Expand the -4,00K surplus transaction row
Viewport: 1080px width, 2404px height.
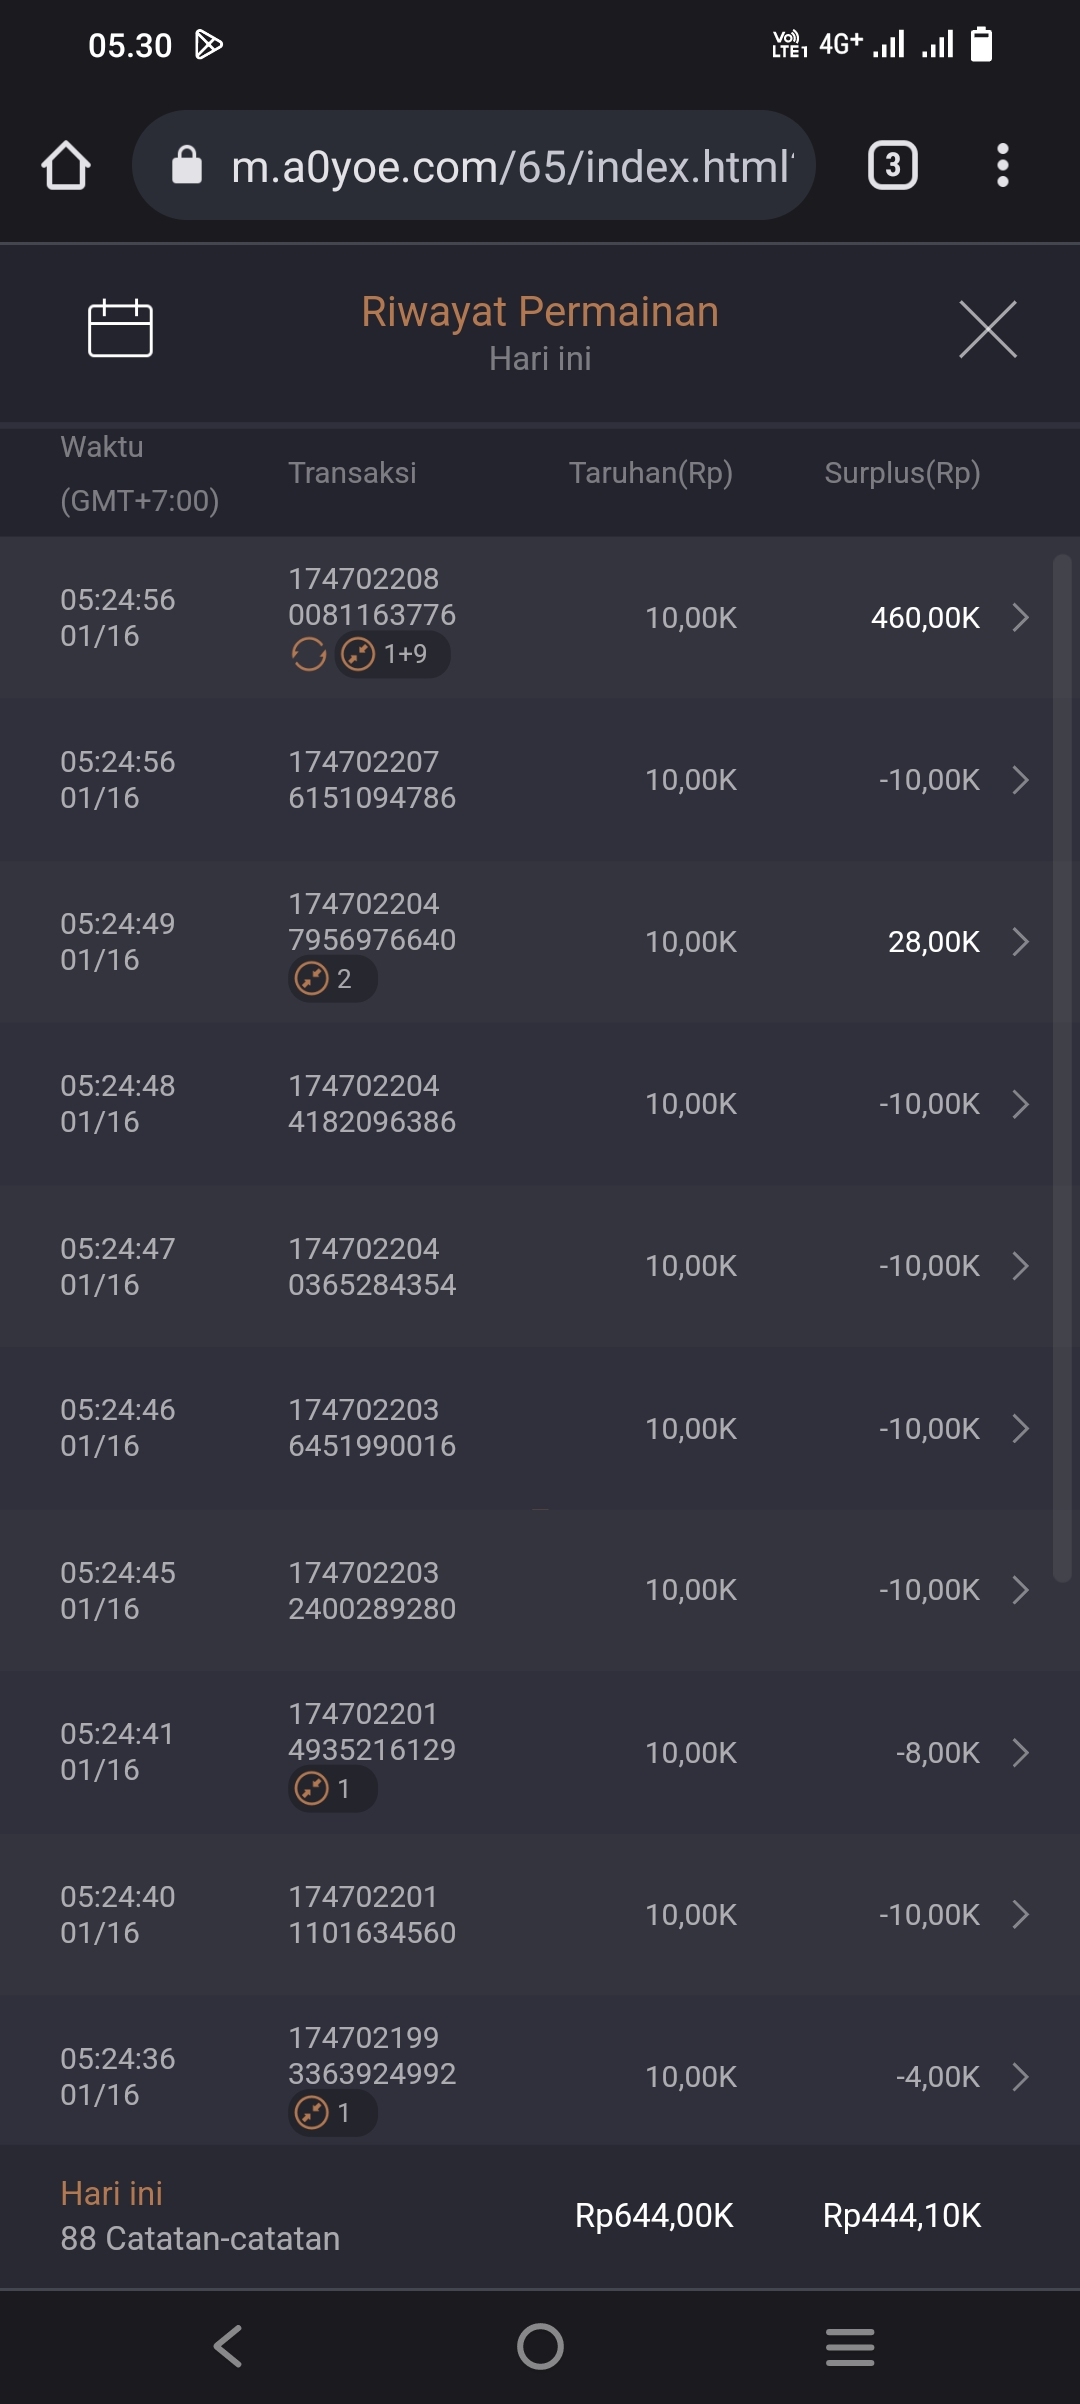click(1020, 2077)
